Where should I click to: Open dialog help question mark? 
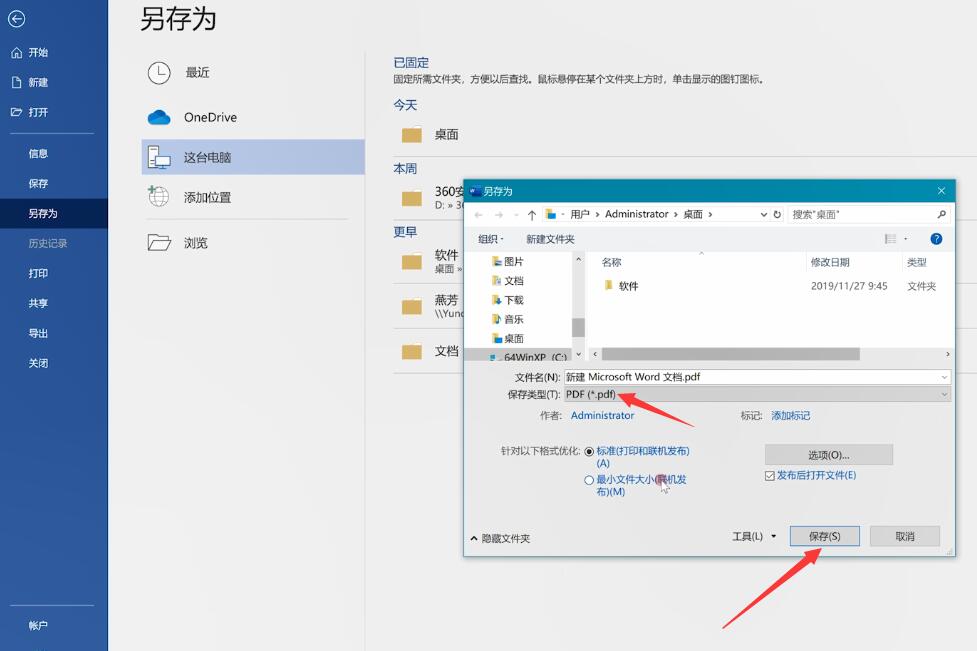[936, 239]
